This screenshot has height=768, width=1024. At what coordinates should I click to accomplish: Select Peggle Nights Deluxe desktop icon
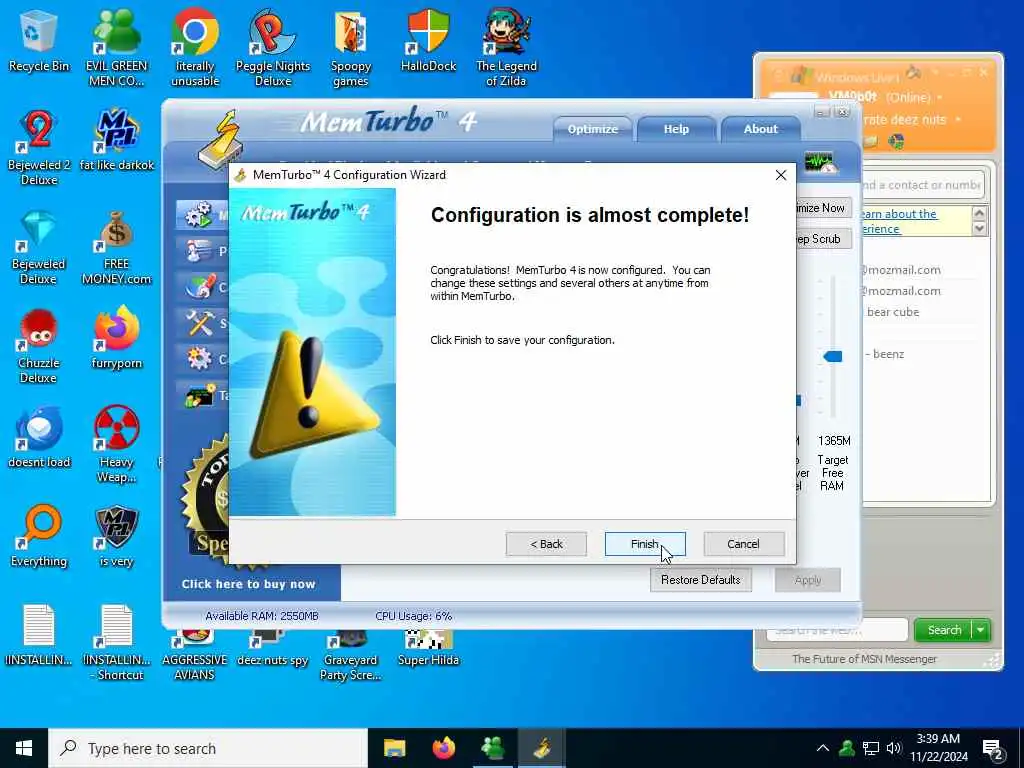273,47
